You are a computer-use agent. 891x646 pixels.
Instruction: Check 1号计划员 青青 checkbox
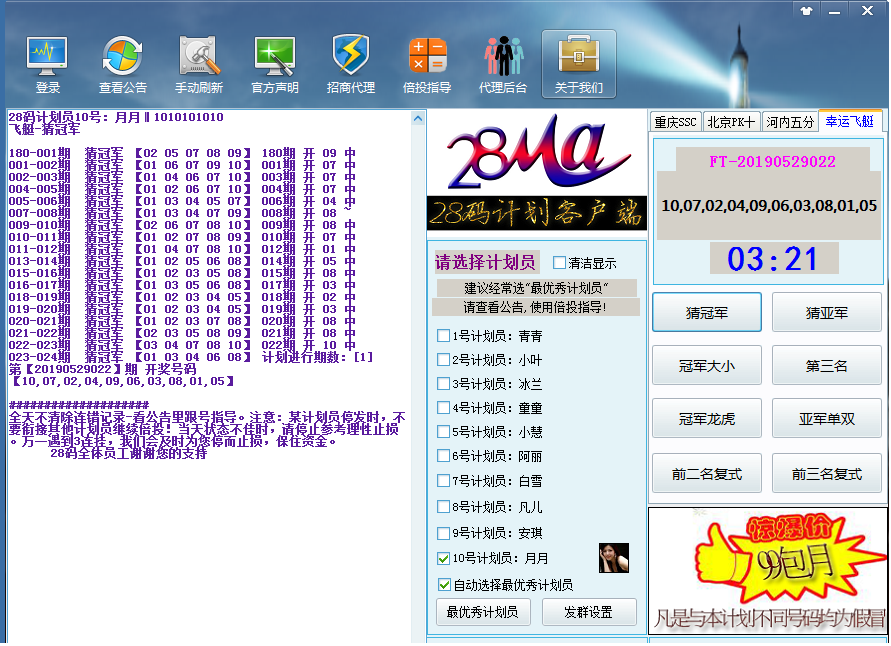pos(444,336)
